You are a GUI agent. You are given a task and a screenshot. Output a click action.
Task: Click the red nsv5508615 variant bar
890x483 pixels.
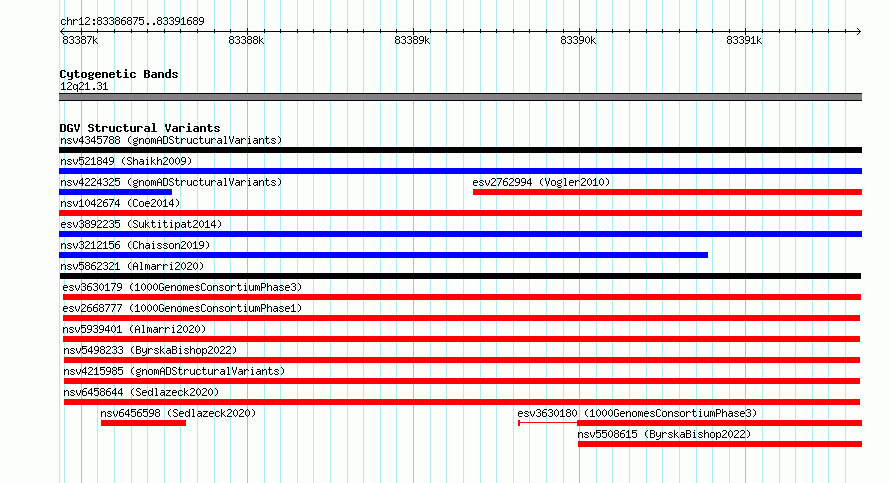coord(720,444)
